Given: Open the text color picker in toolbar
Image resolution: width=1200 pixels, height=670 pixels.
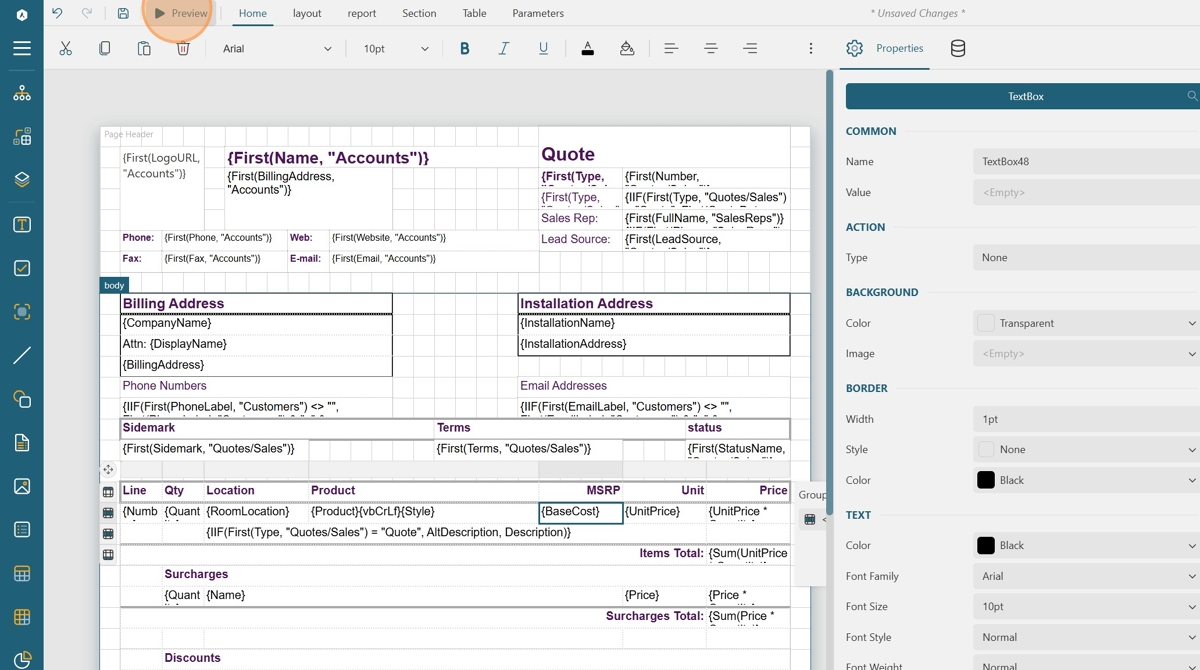Looking at the screenshot, I should (587, 48).
